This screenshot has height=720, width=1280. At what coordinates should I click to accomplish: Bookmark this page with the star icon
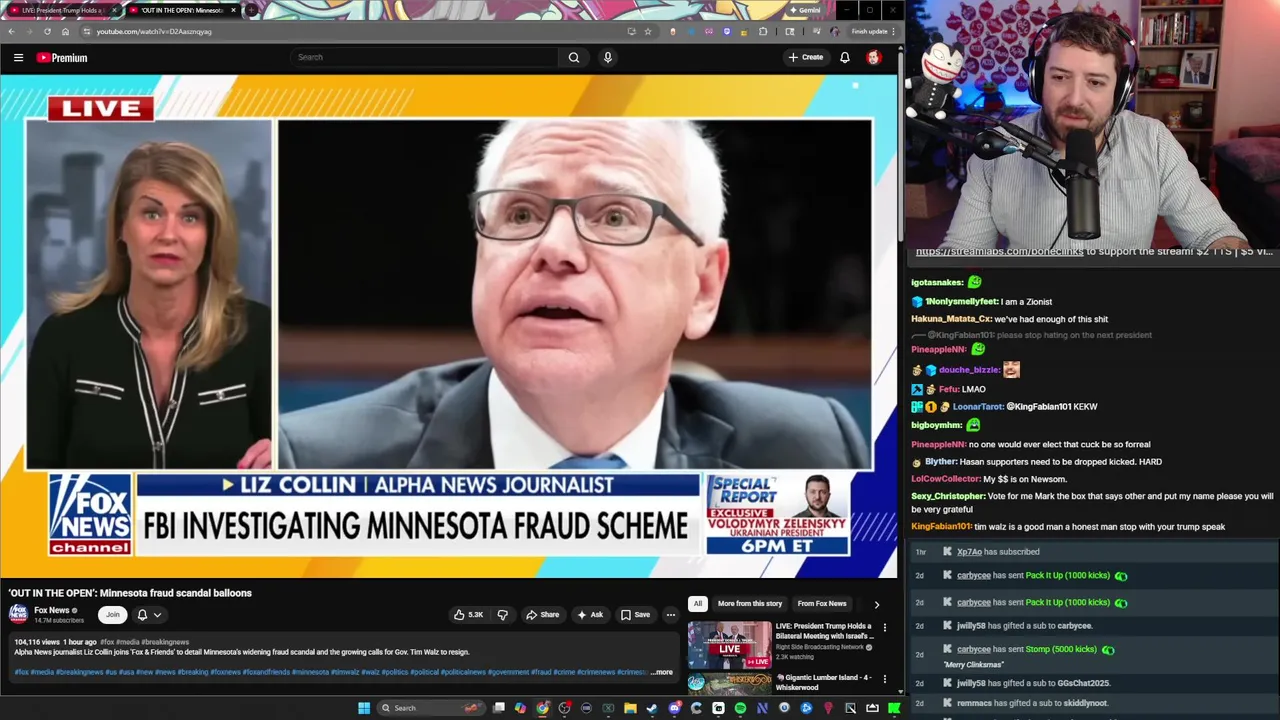(x=648, y=31)
